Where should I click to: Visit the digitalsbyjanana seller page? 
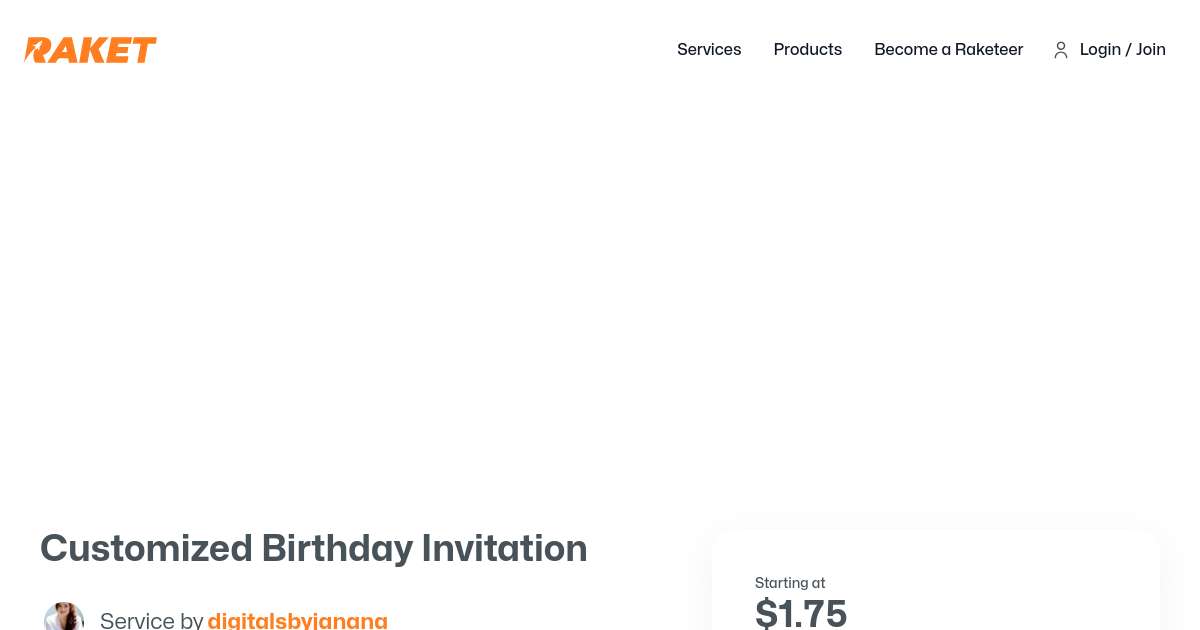click(297, 620)
